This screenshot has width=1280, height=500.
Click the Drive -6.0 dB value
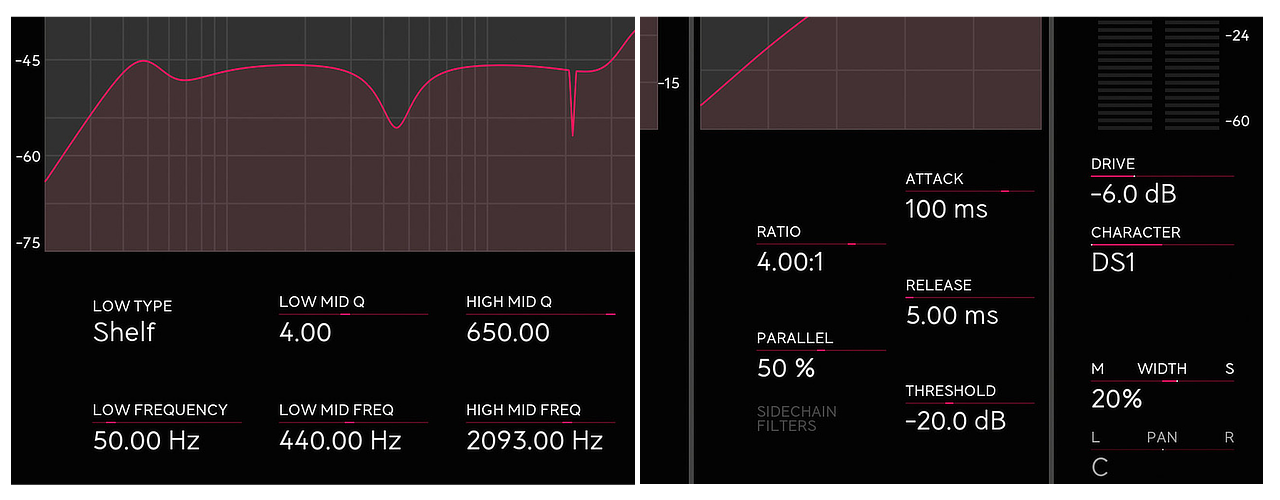(x=1133, y=193)
